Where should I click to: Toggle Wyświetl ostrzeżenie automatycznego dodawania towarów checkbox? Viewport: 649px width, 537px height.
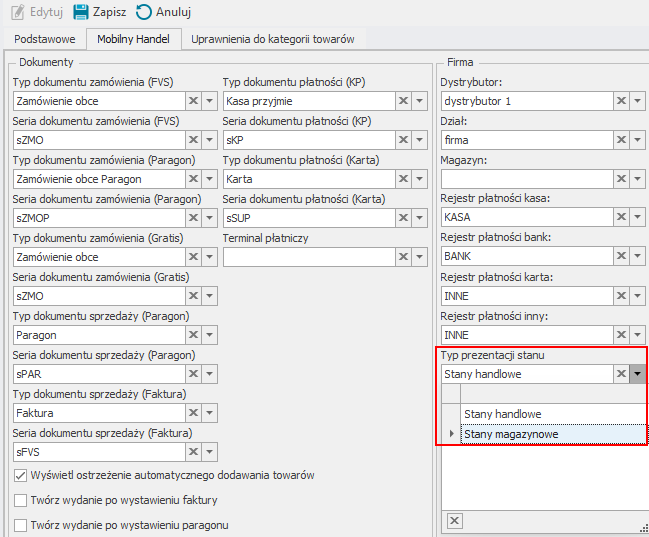(20, 475)
